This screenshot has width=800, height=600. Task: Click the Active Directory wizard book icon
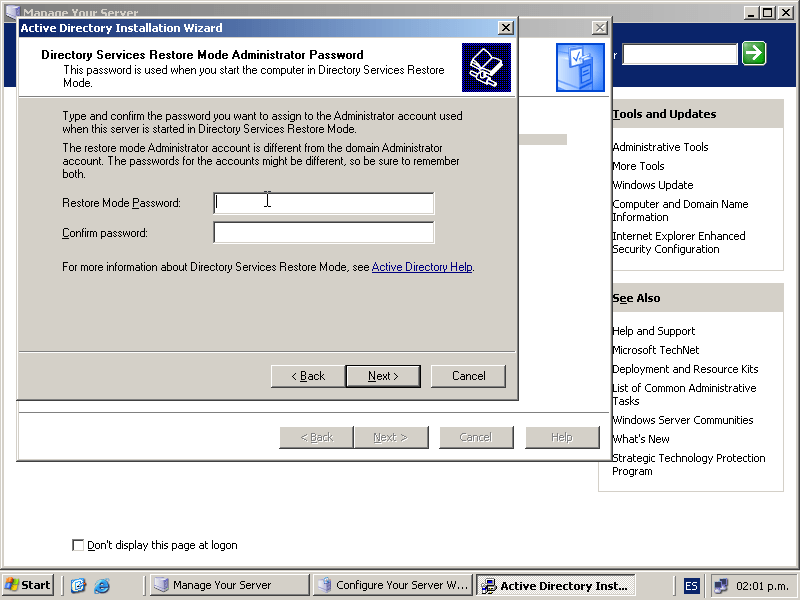click(486, 67)
